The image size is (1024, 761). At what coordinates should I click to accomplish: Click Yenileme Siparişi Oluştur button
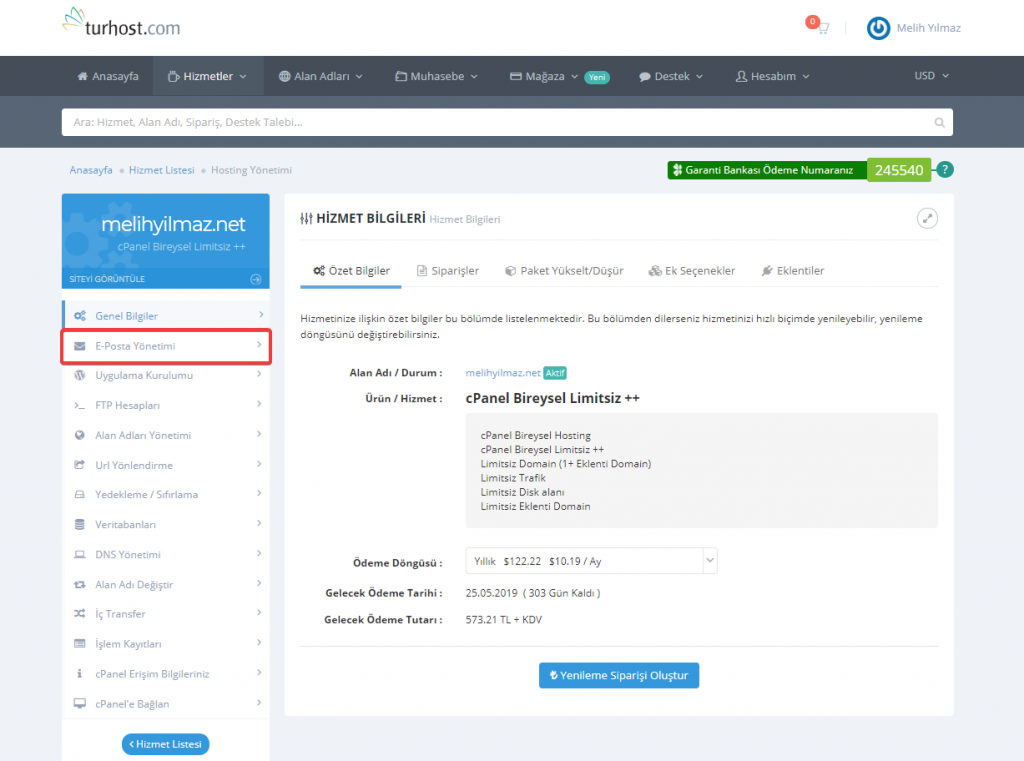[619, 675]
